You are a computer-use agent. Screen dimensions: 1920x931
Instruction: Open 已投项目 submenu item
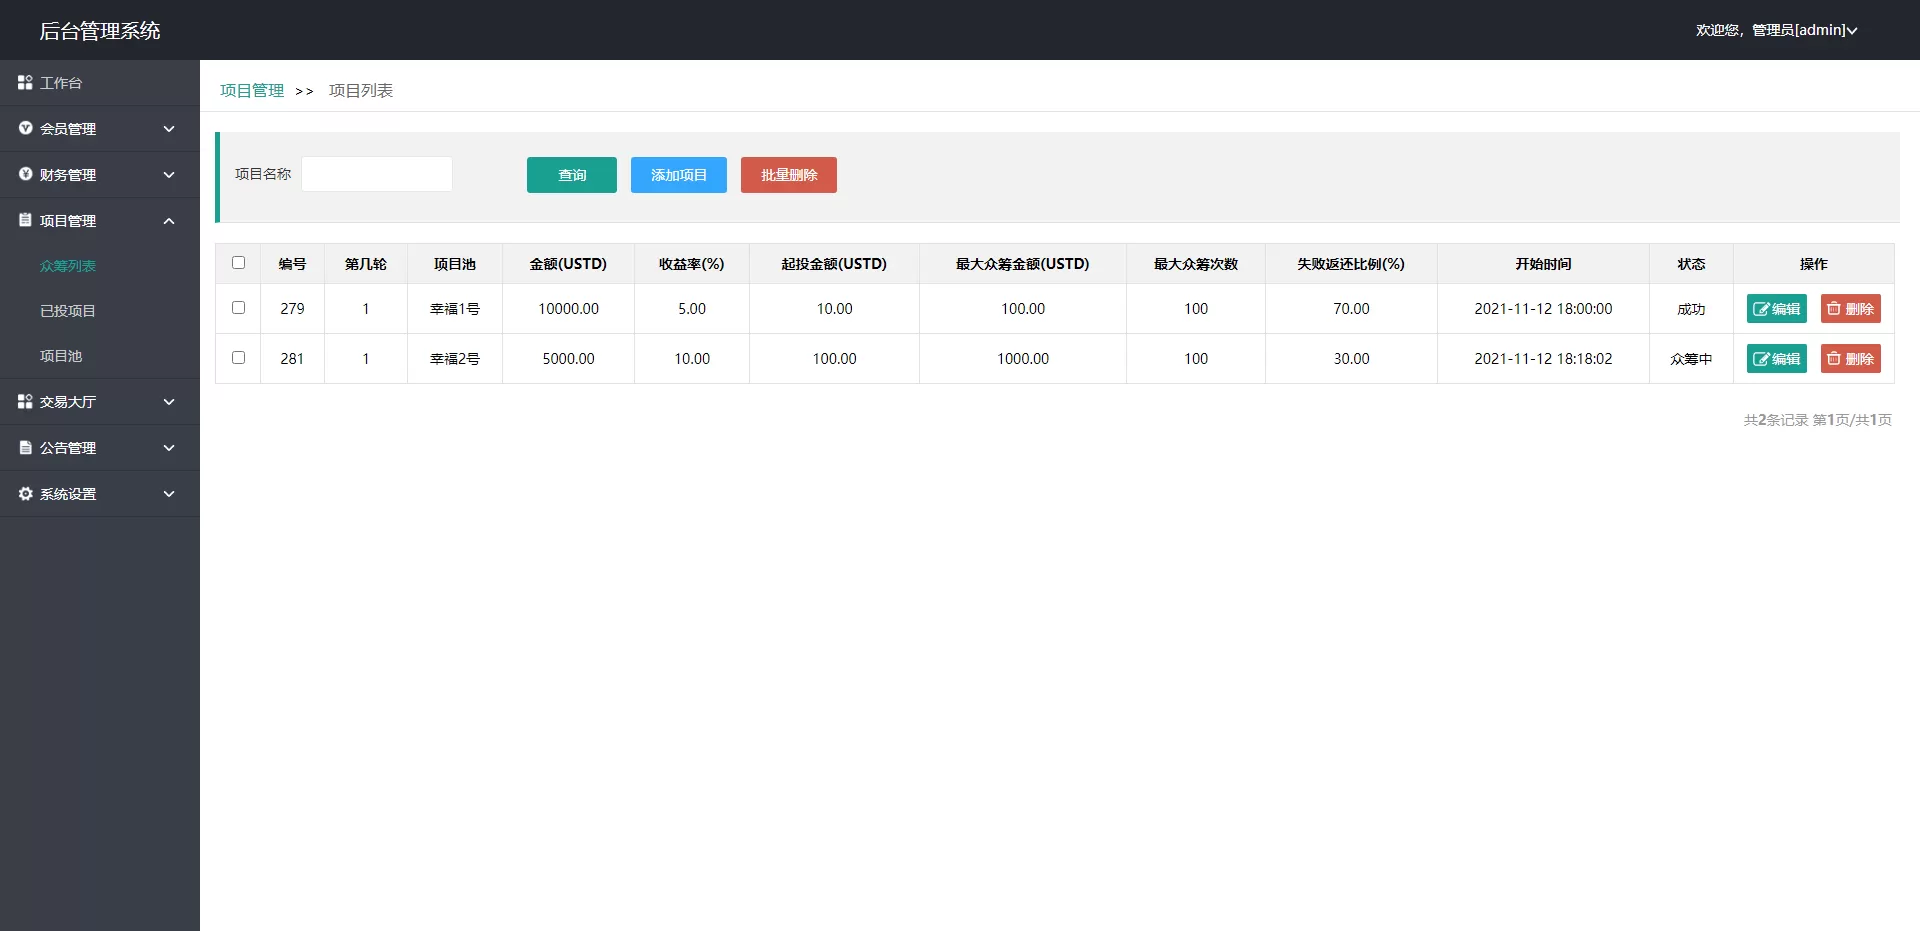pos(68,311)
